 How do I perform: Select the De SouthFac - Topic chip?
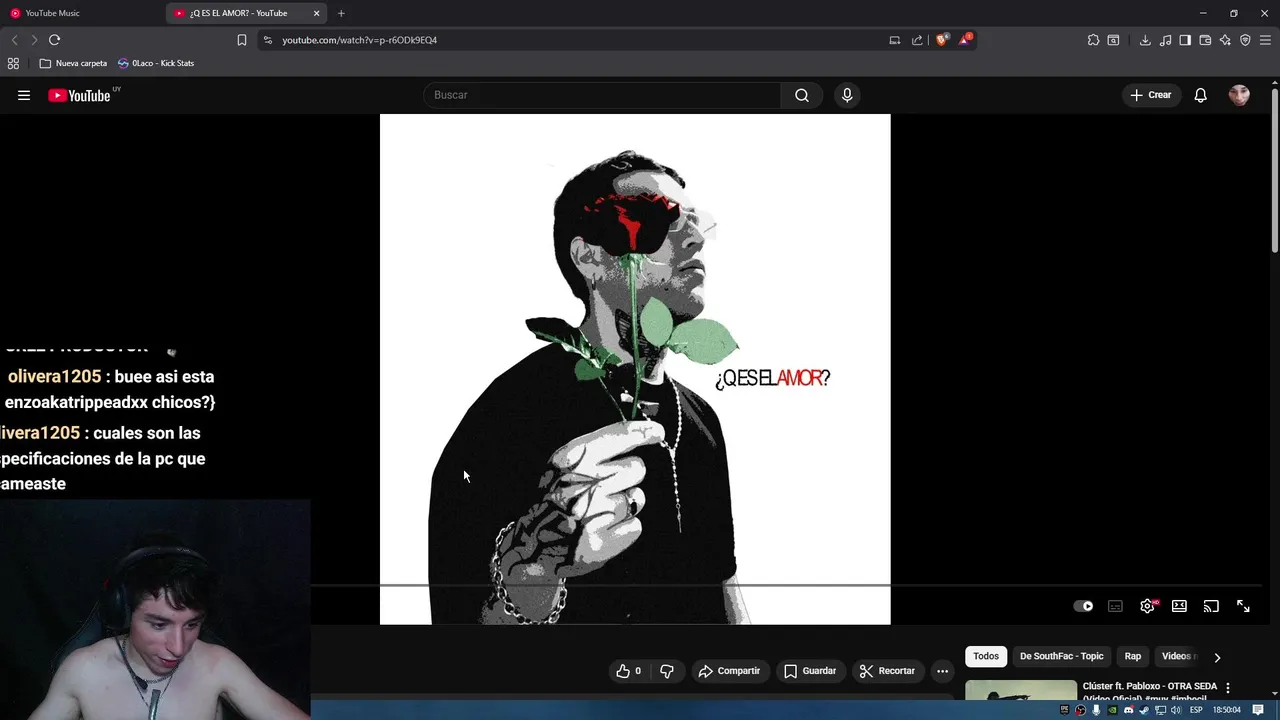click(x=1061, y=656)
